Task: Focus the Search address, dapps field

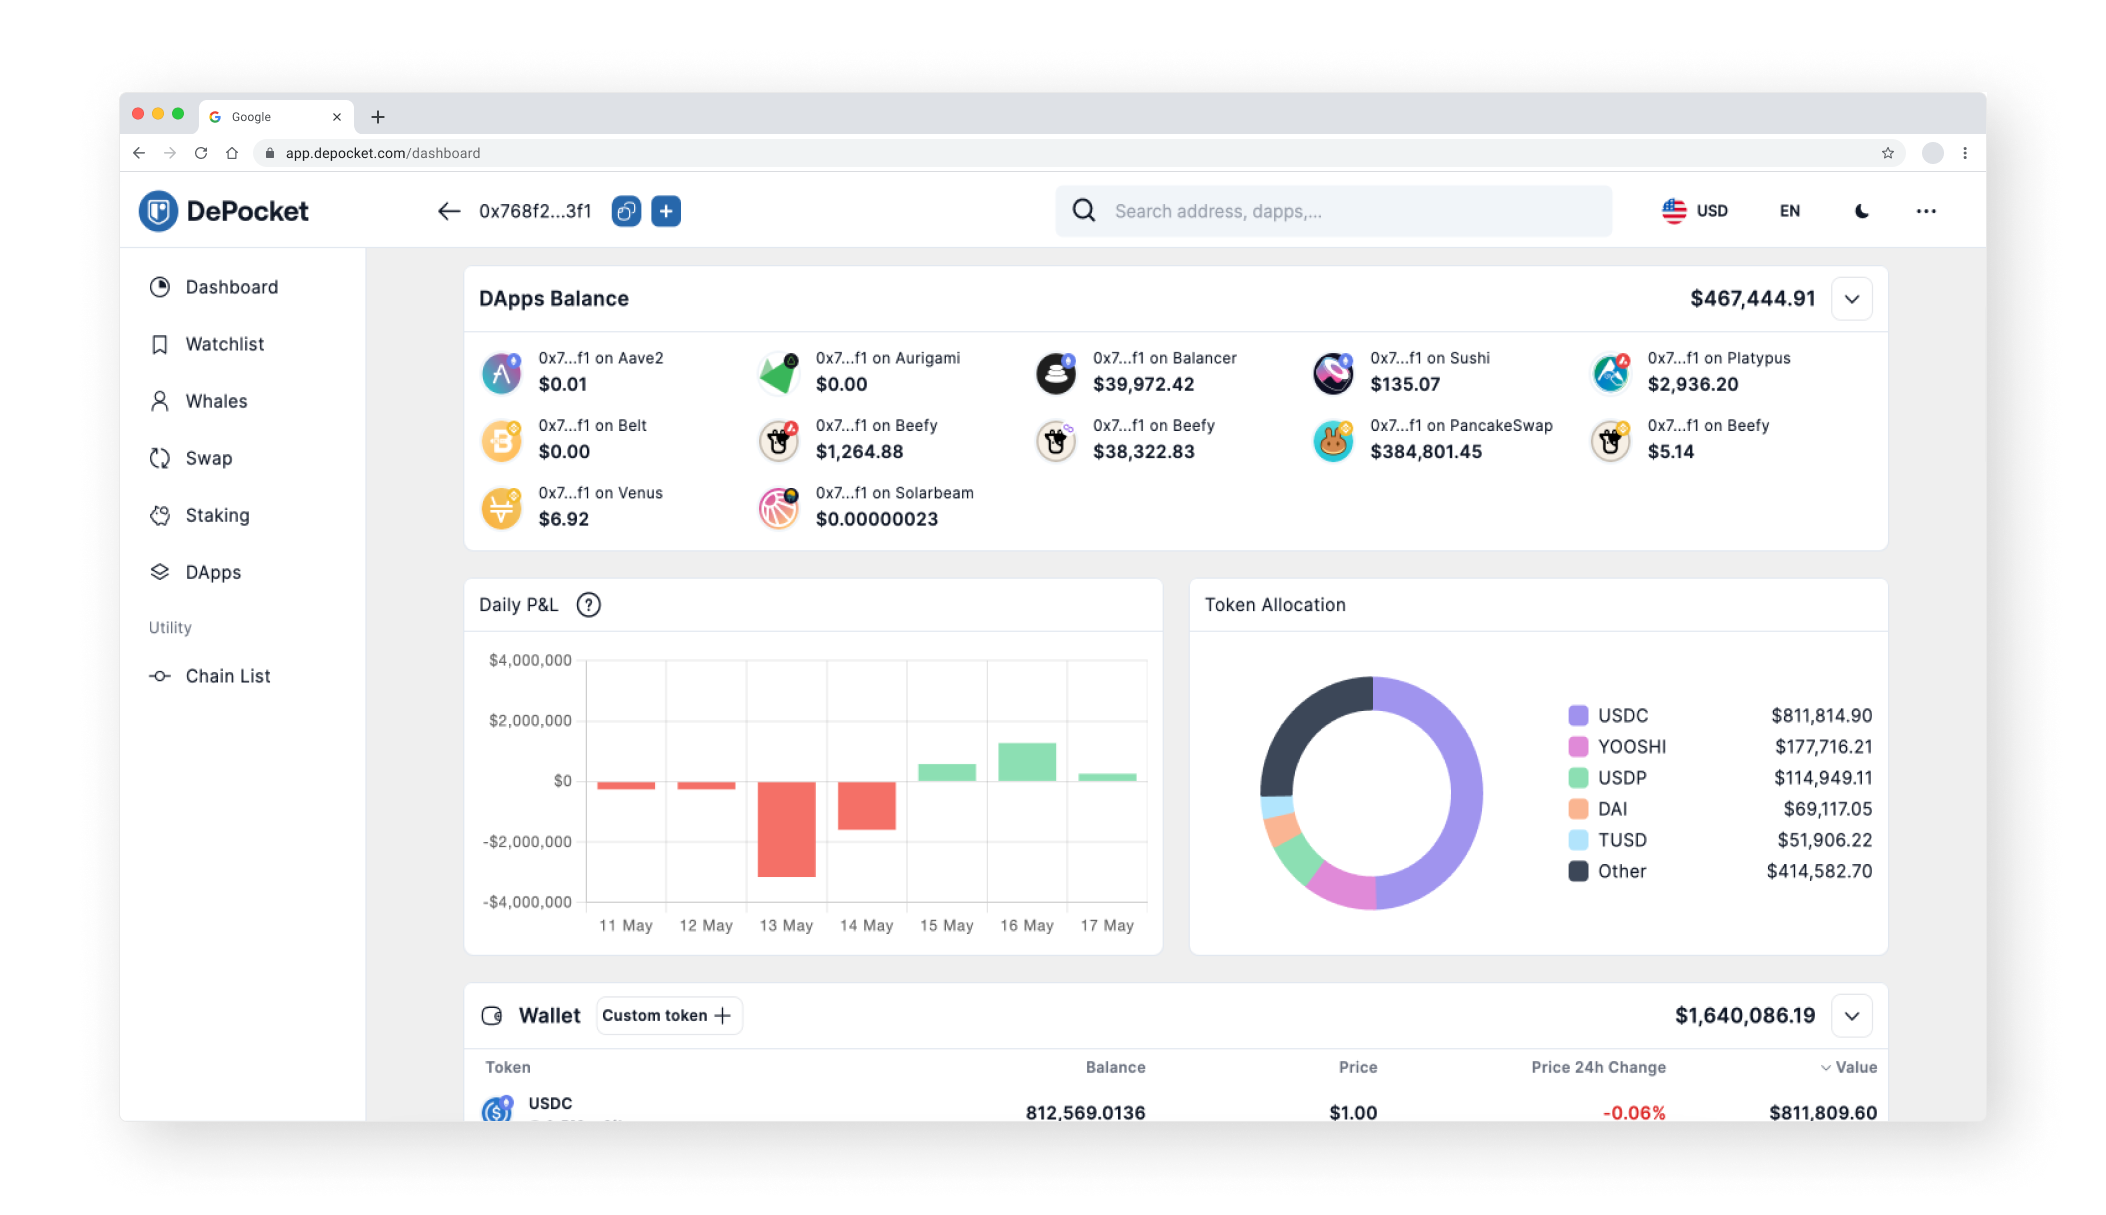Action: tap(1333, 211)
